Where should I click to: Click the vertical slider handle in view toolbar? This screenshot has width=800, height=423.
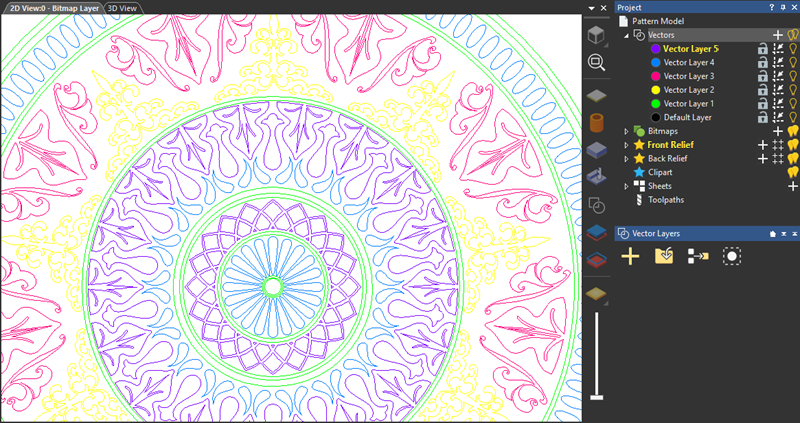click(x=596, y=397)
